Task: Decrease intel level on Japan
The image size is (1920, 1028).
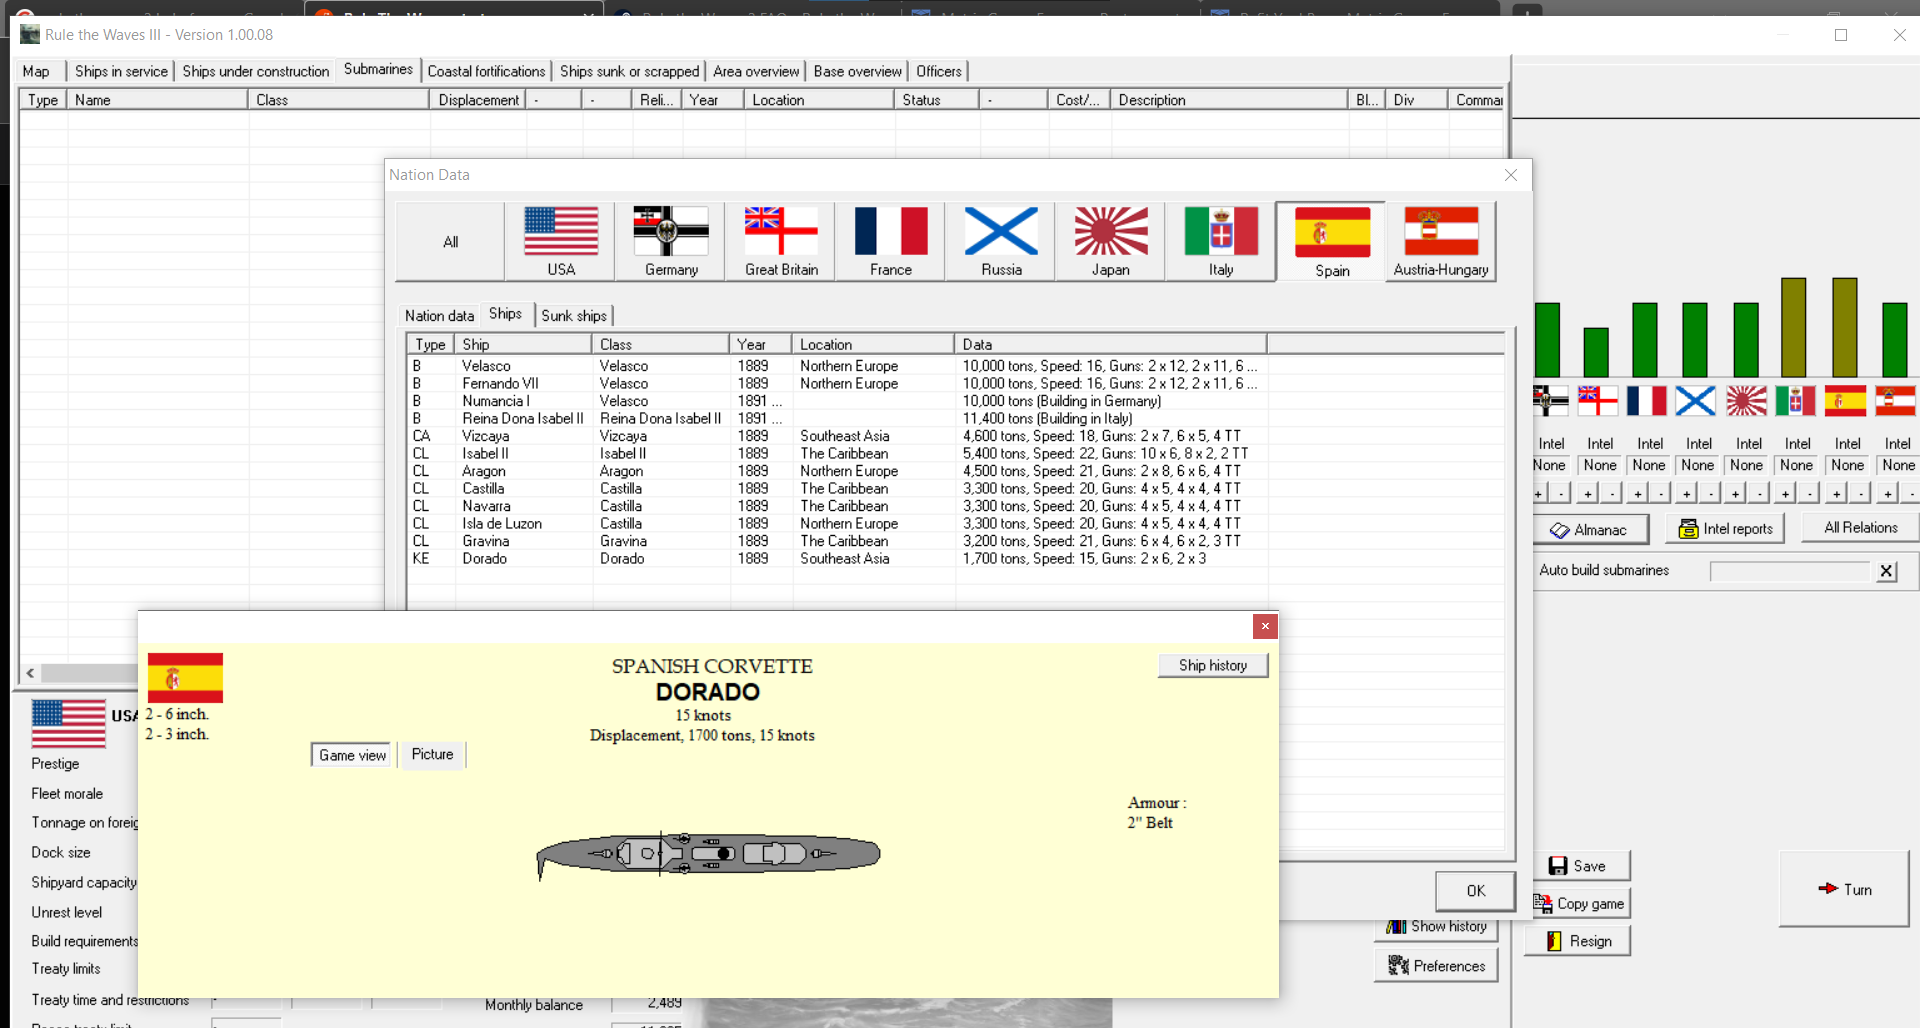Action: pyautogui.click(x=1760, y=493)
